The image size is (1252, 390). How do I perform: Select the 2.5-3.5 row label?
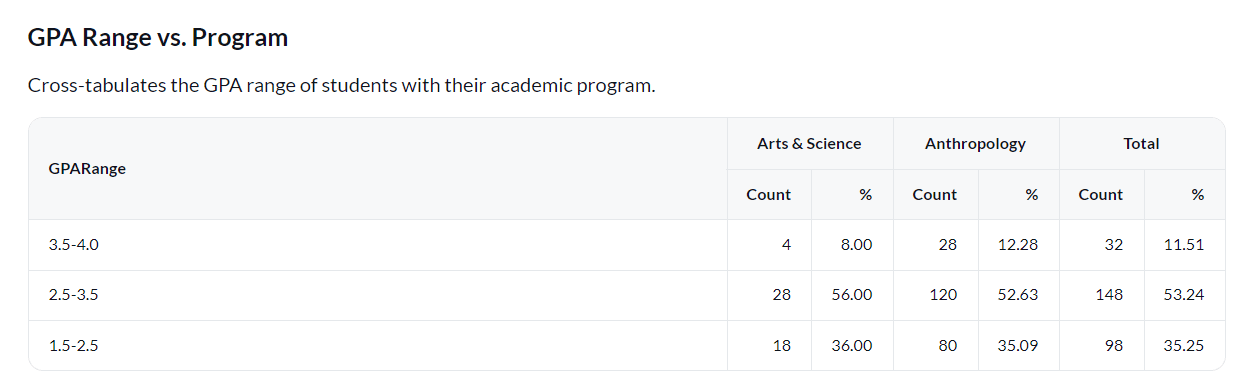74,295
